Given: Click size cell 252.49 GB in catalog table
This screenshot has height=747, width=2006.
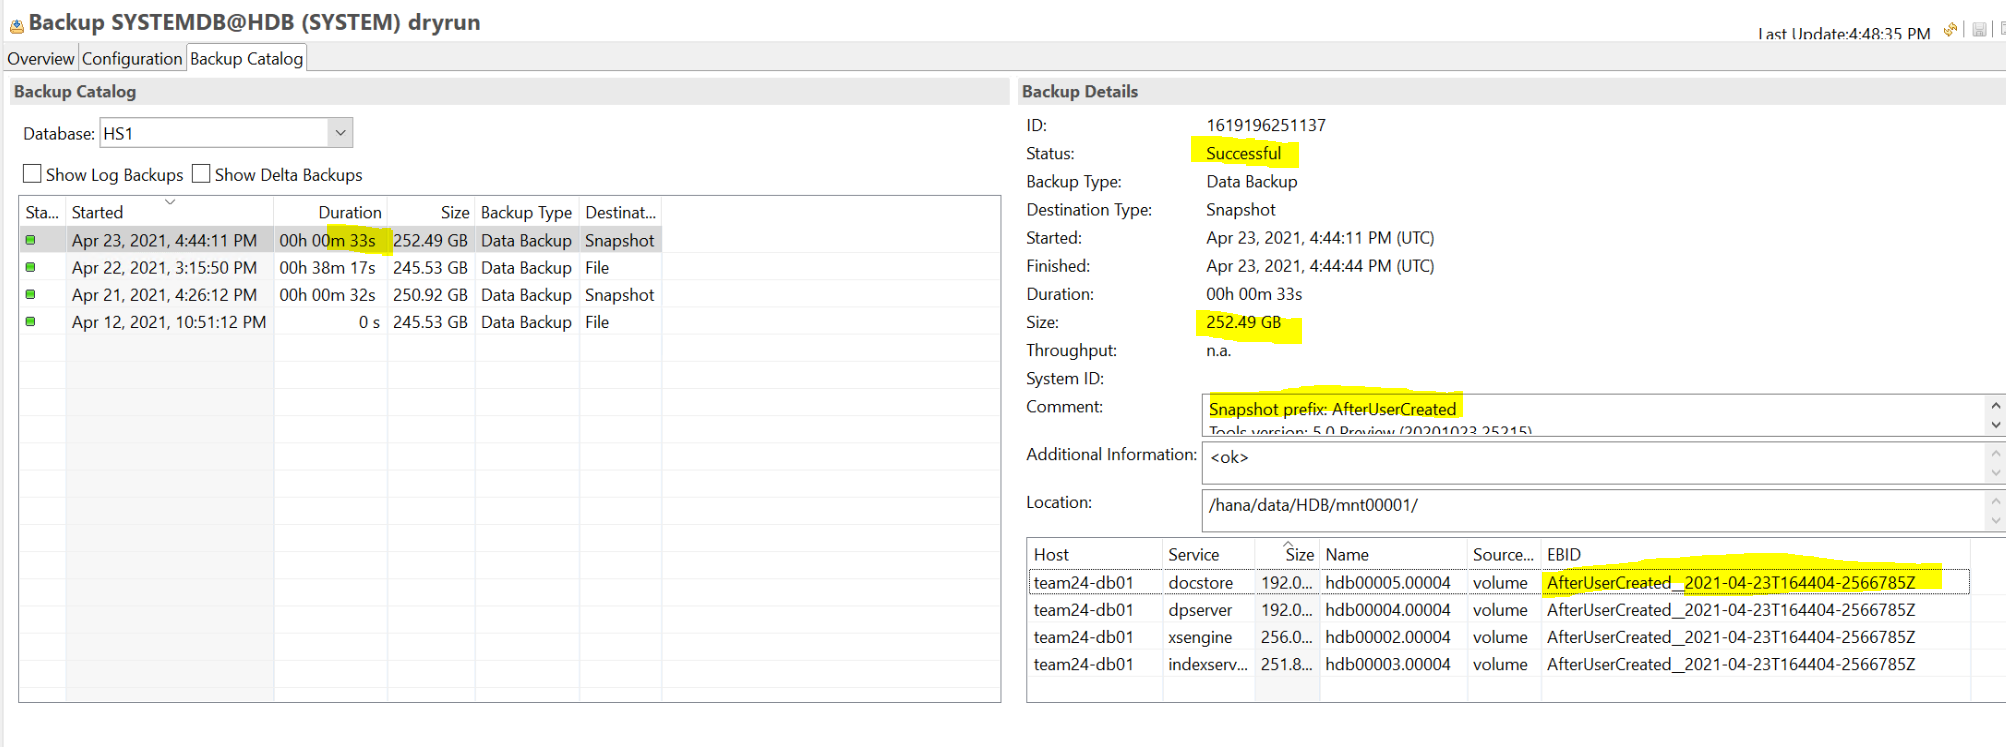Looking at the screenshot, I should (430, 240).
